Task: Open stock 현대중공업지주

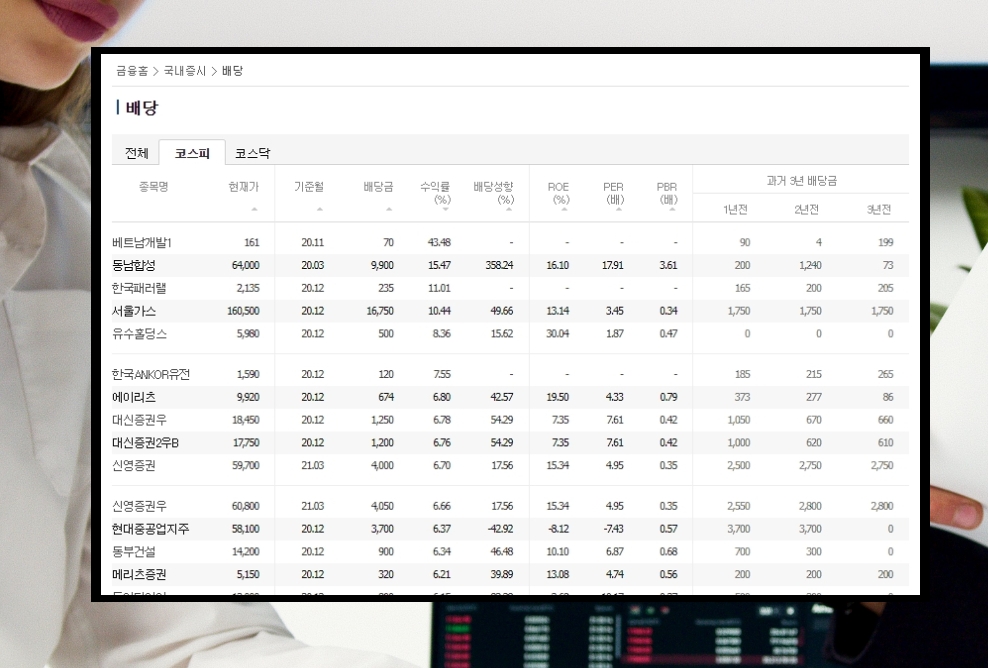Action: click(150, 529)
